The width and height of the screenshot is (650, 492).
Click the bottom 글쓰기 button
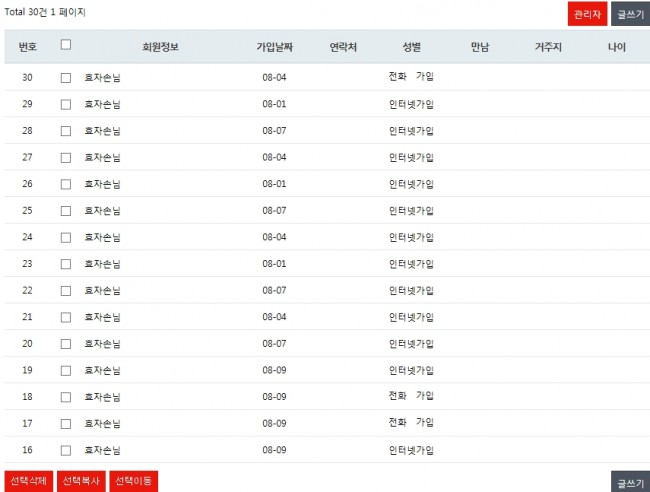[x=631, y=482]
